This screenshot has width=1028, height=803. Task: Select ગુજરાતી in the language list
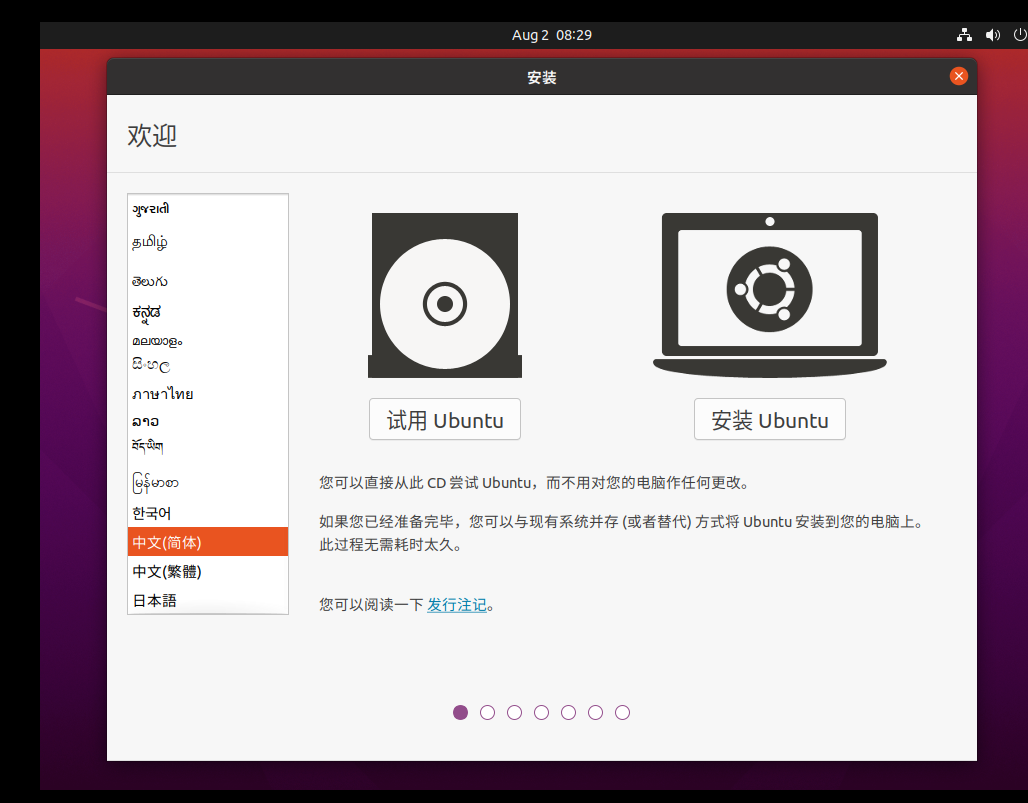pos(208,209)
